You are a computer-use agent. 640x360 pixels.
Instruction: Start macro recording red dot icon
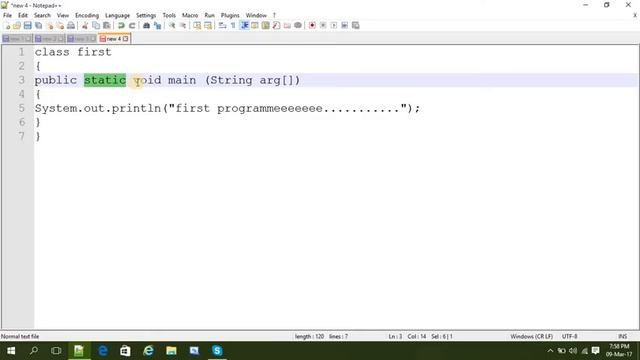(x=312, y=26)
